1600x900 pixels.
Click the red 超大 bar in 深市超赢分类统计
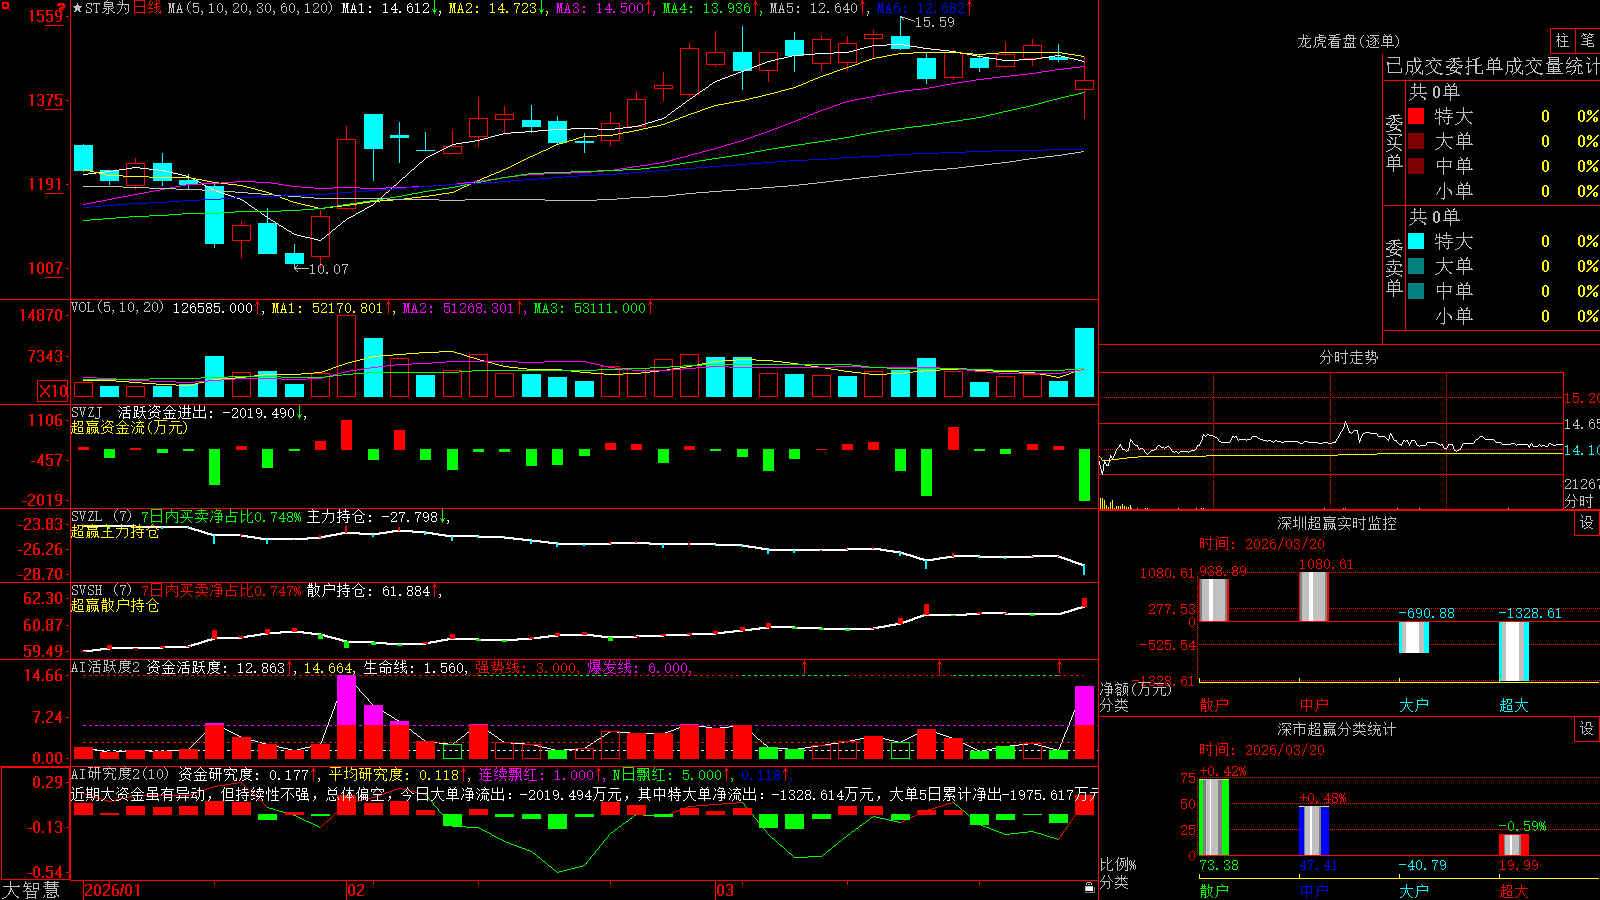point(1514,845)
